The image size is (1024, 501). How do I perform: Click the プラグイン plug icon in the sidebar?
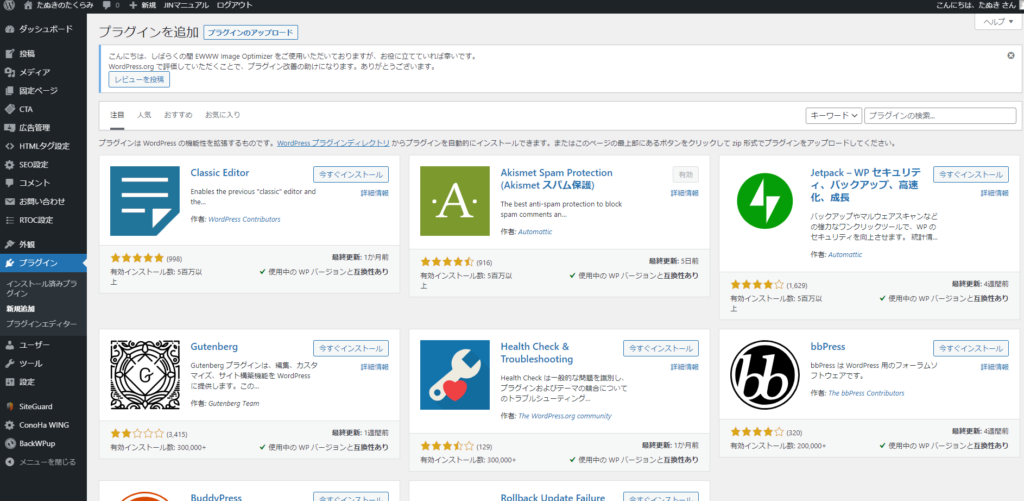(x=9, y=263)
